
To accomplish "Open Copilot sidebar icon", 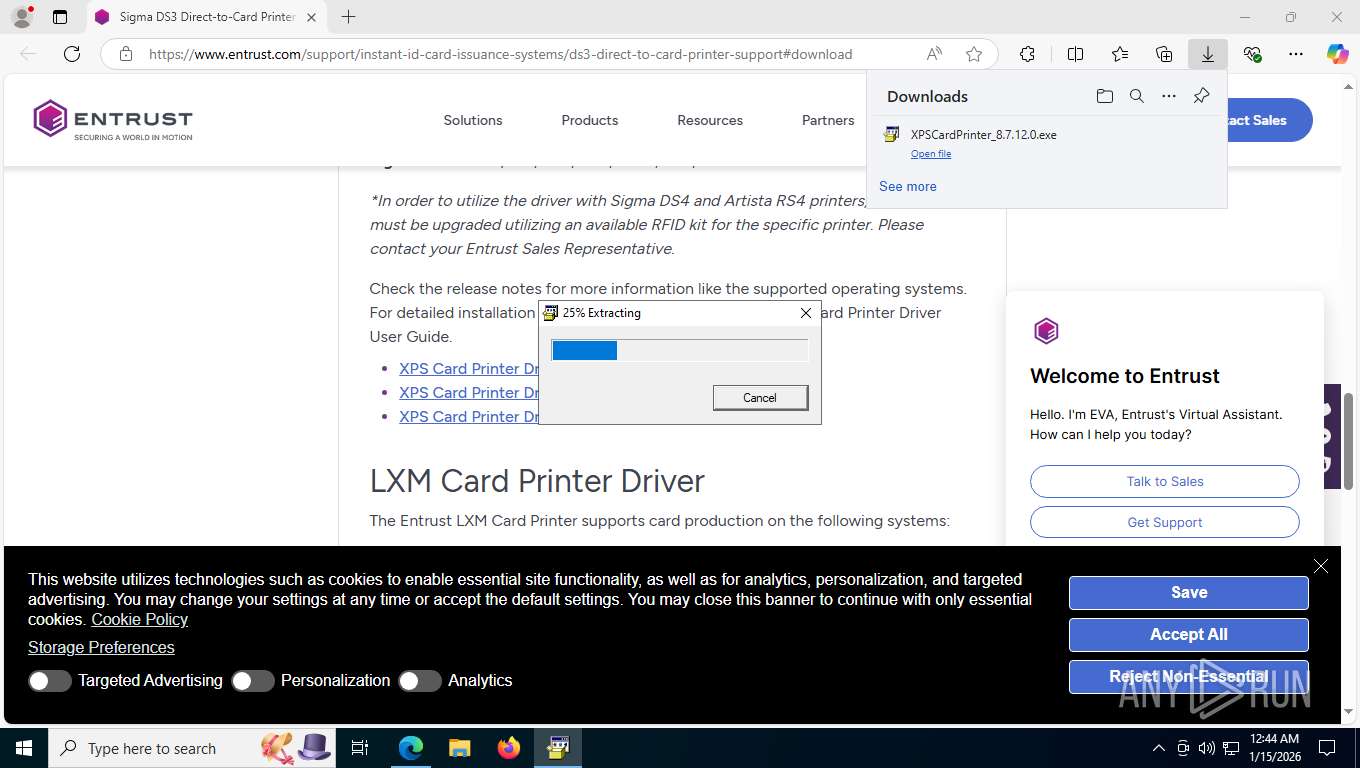I will tap(1337, 54).
